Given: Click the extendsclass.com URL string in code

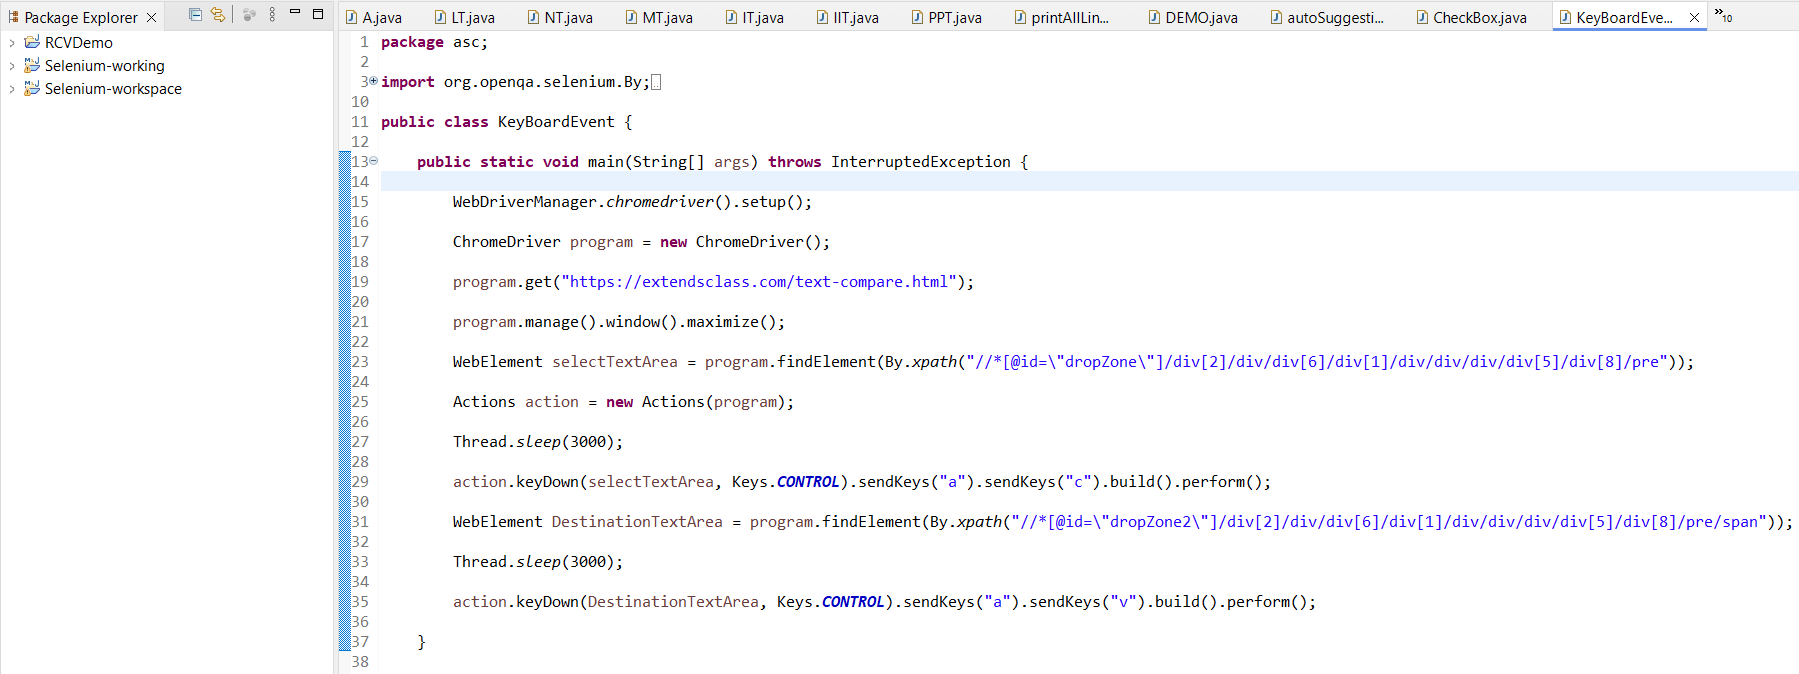Looking at the screenshot, I should click(x=758, y=282).
